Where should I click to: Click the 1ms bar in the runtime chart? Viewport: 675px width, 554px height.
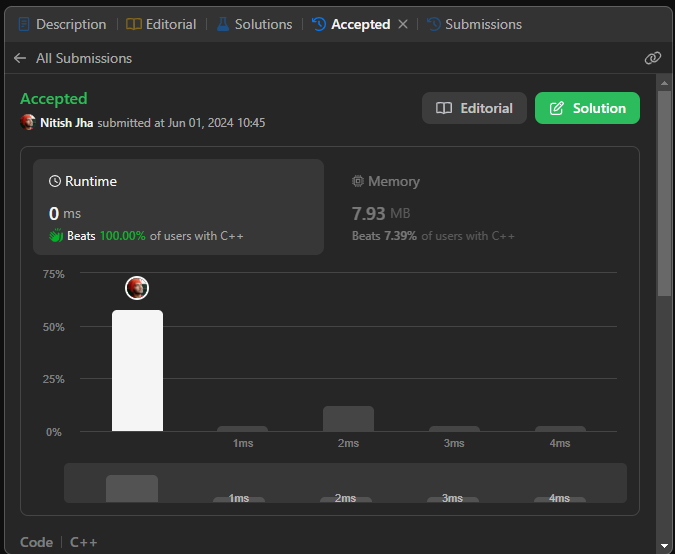pos(242,429)
